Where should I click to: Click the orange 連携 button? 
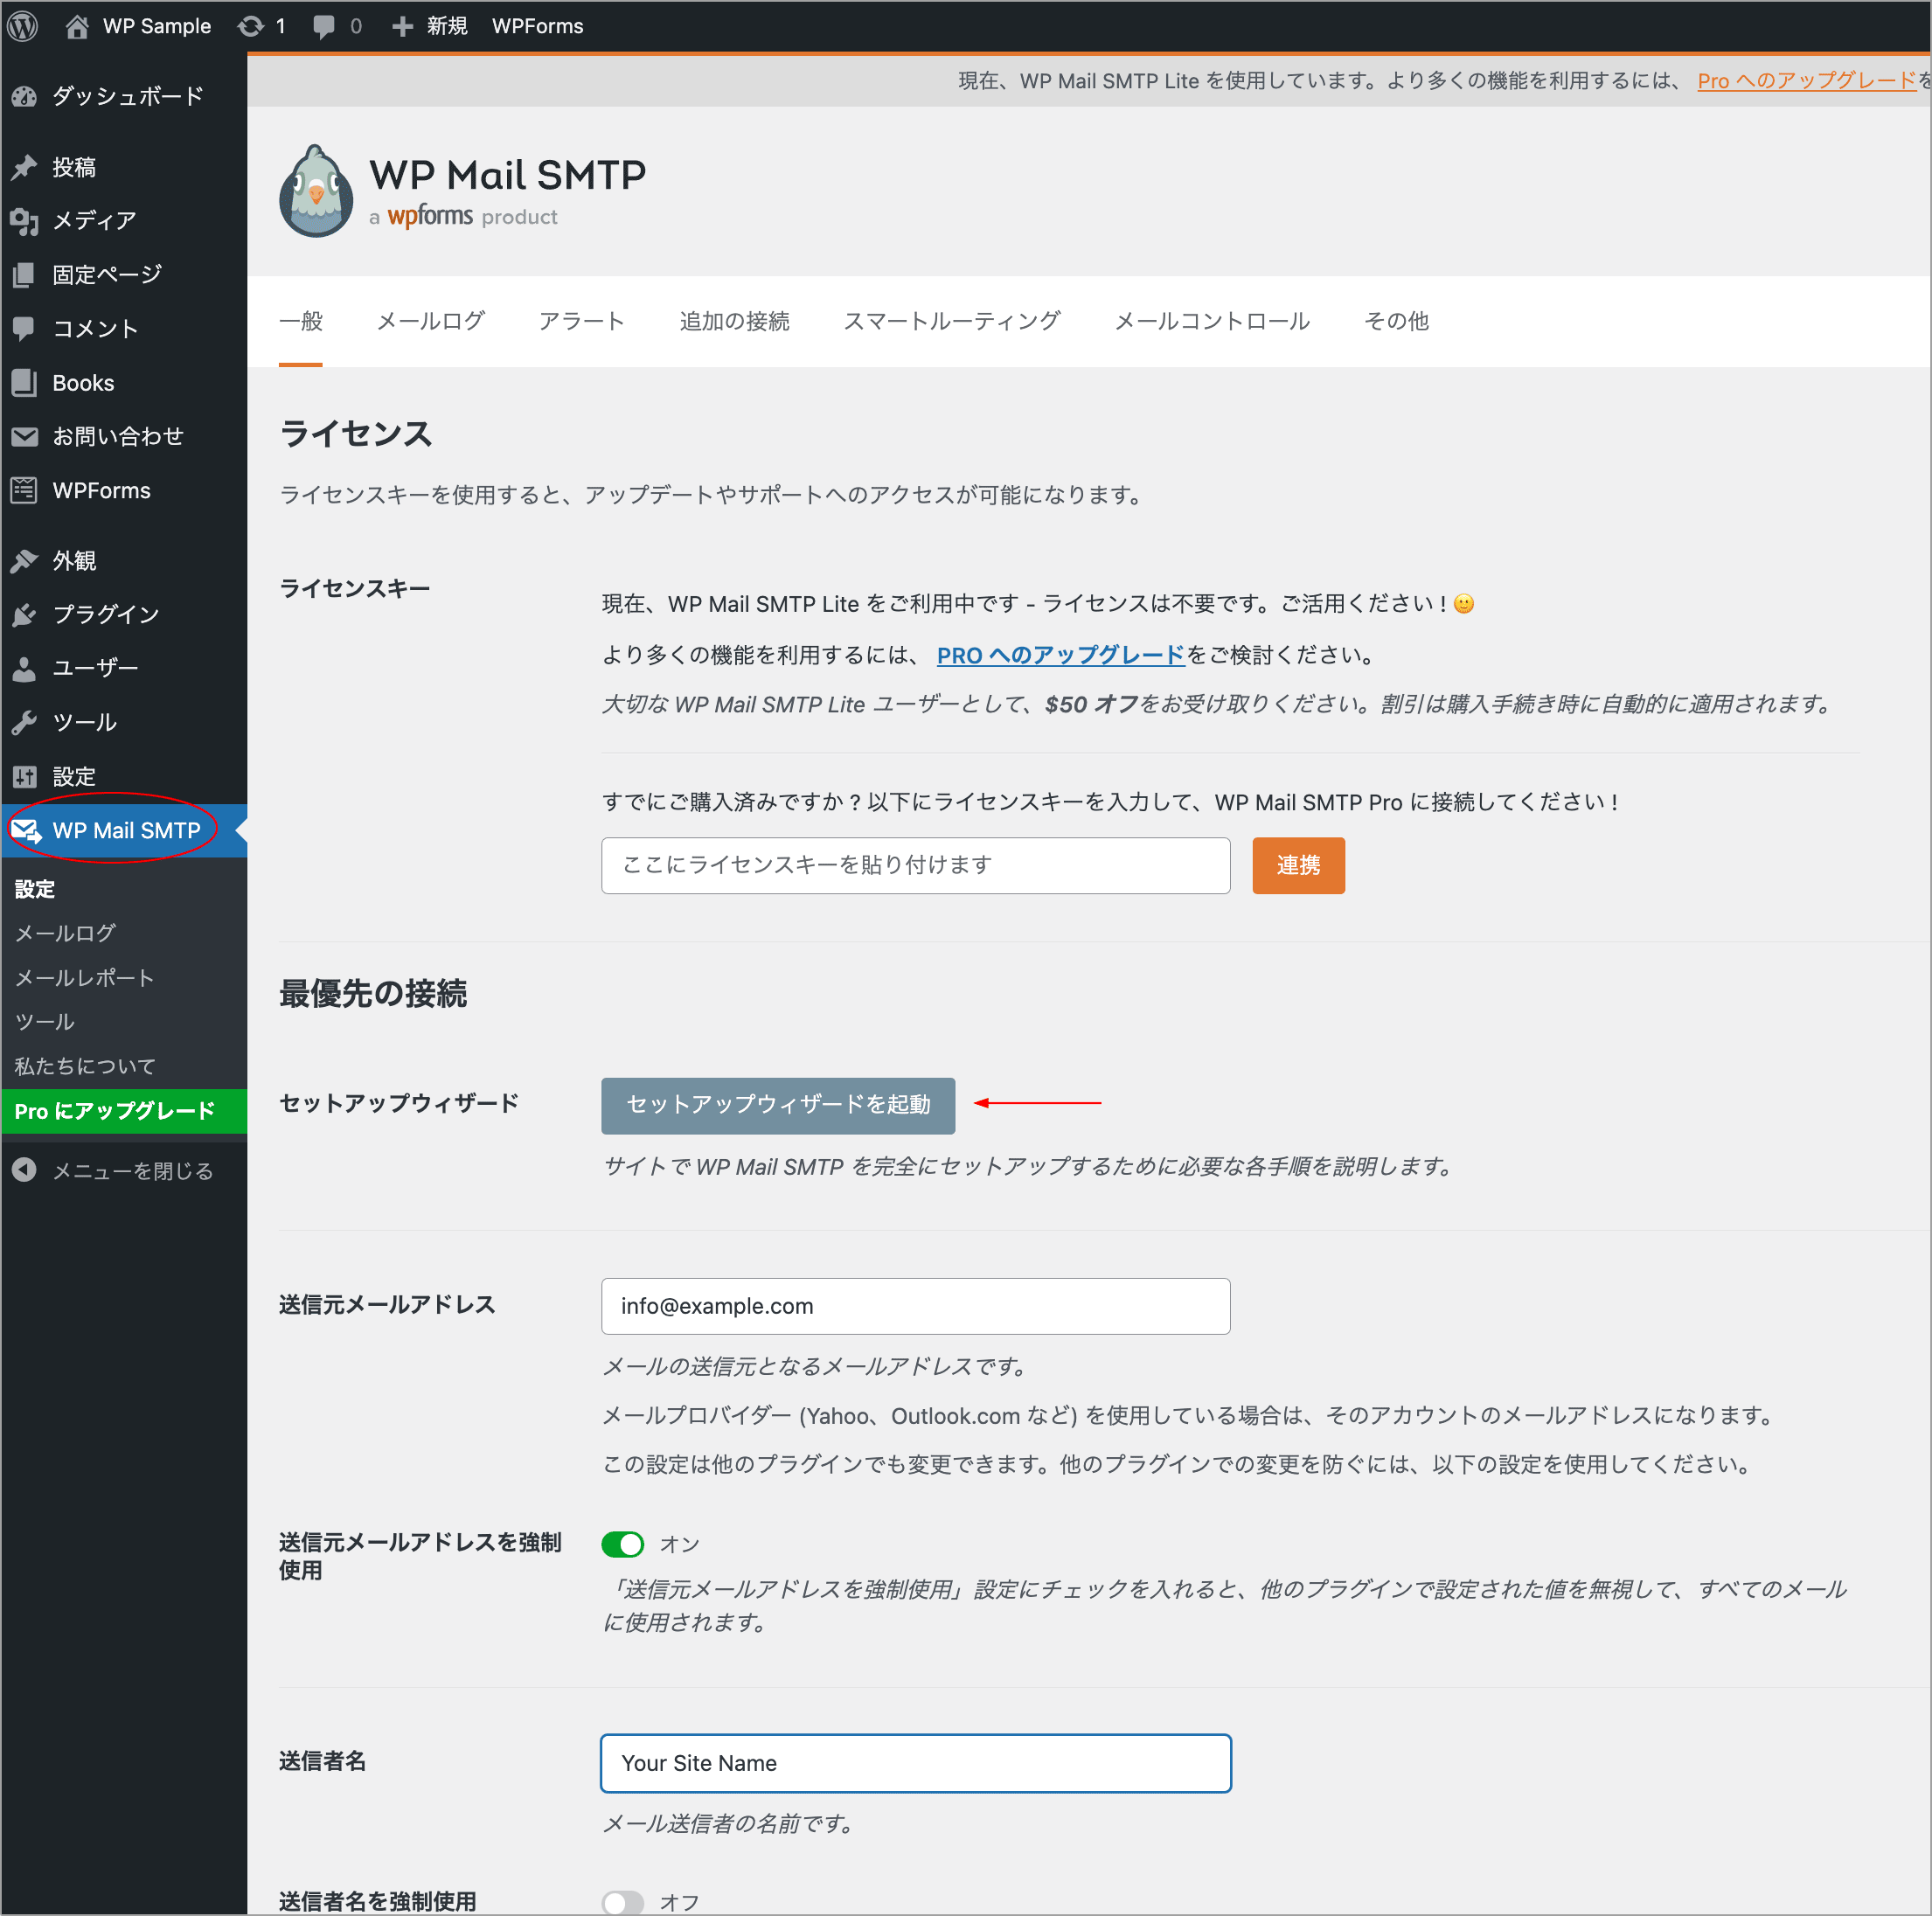(x=1297, y=865)
